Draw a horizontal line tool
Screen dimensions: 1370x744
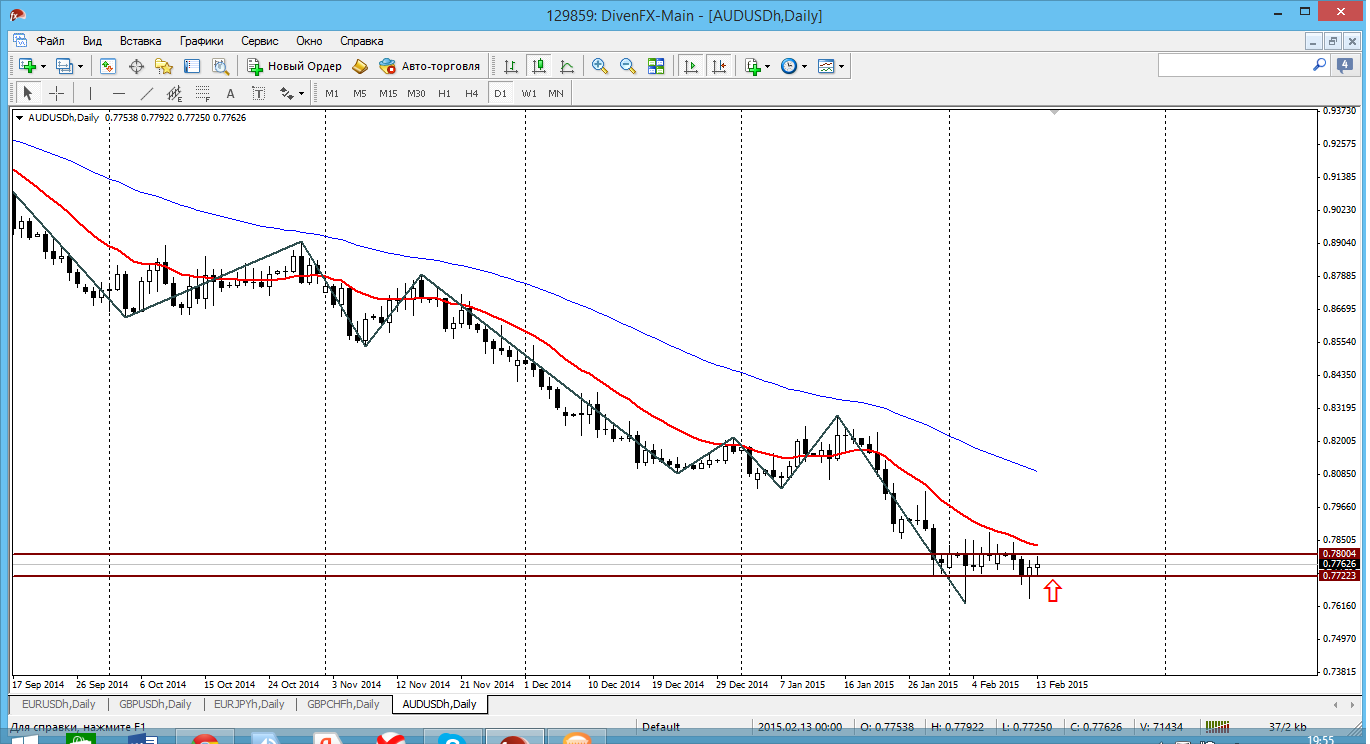coord(119,93)
